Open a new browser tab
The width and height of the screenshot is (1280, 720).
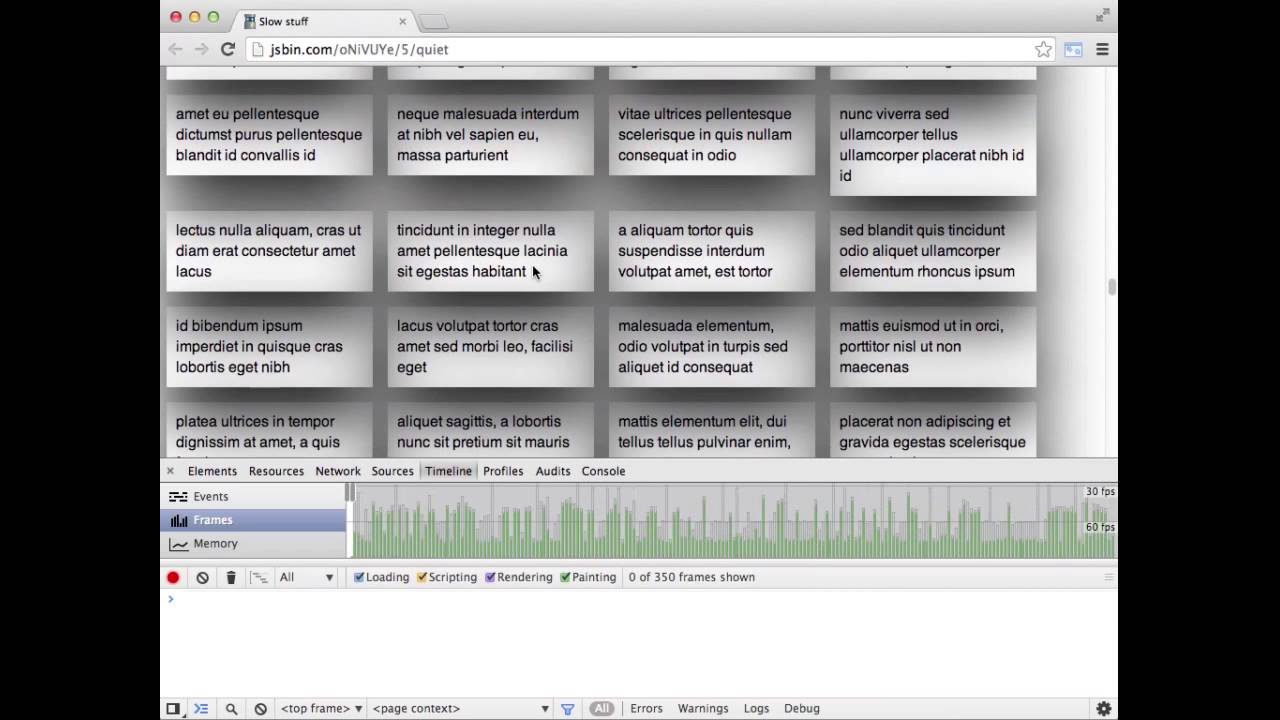click(433, 21)
